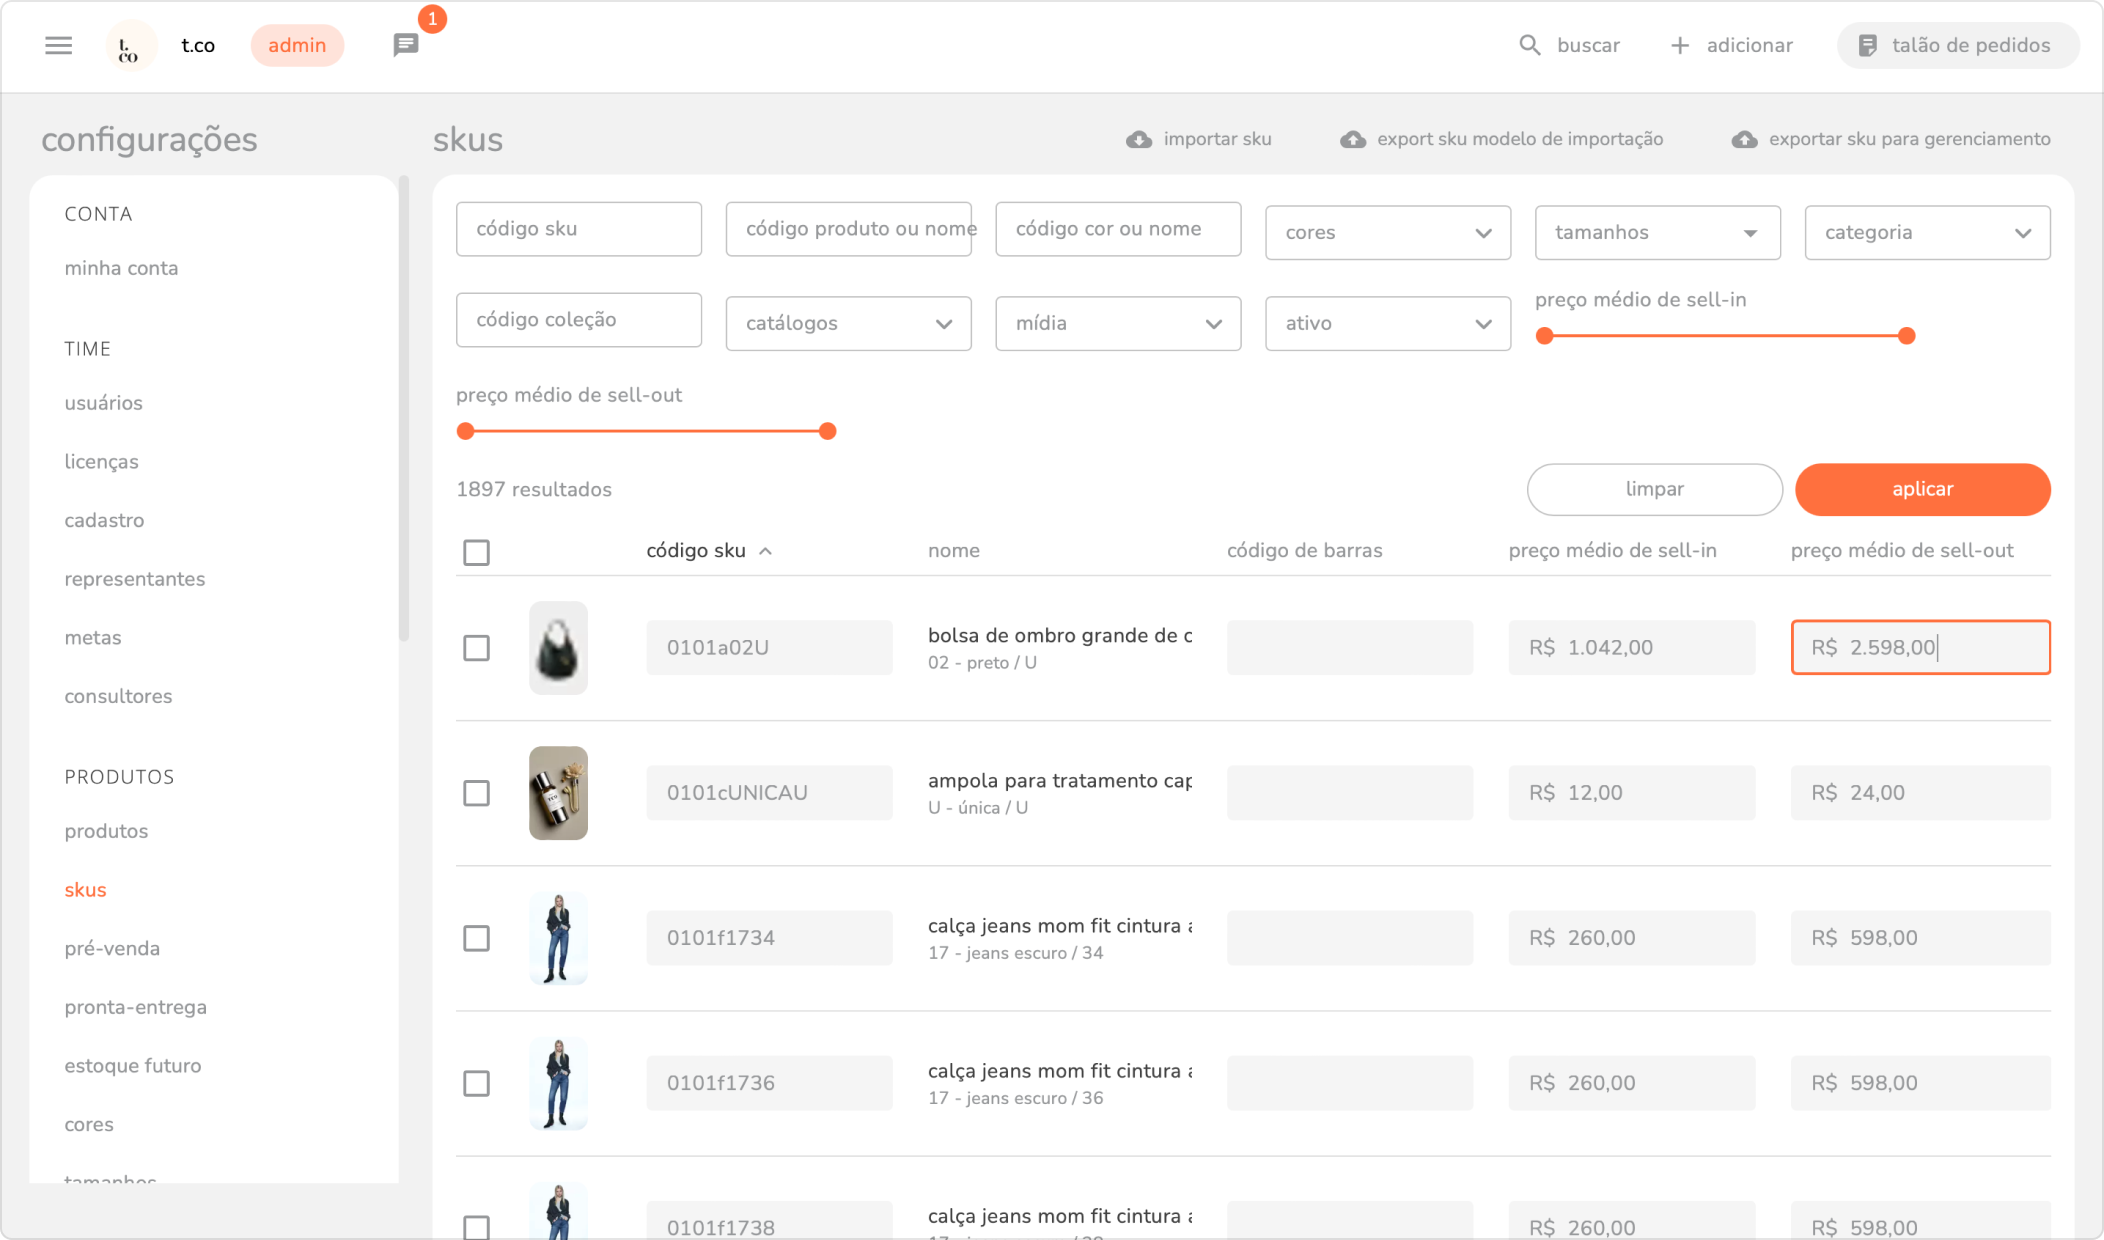
Task: Click the buscar magnifier icon
Action: pyautogui.click(x=1529, y=46)
